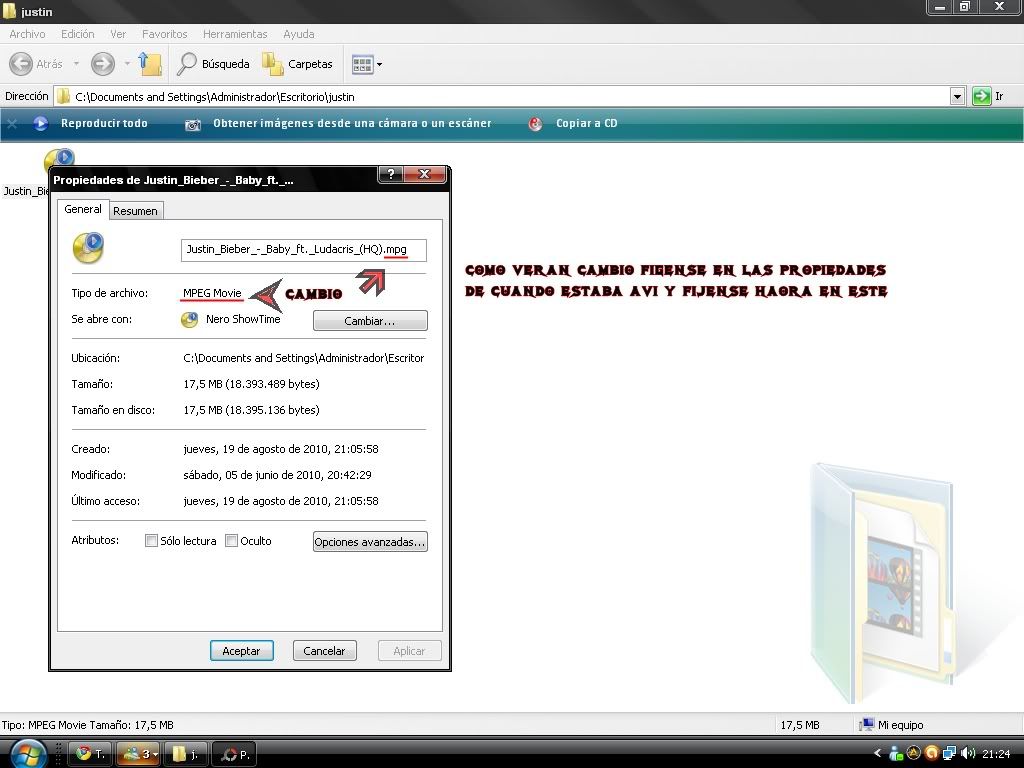This screenshot has width=1024, height=768.
Task: Click the Cambiar... button
Action: [x=370, y=321]
